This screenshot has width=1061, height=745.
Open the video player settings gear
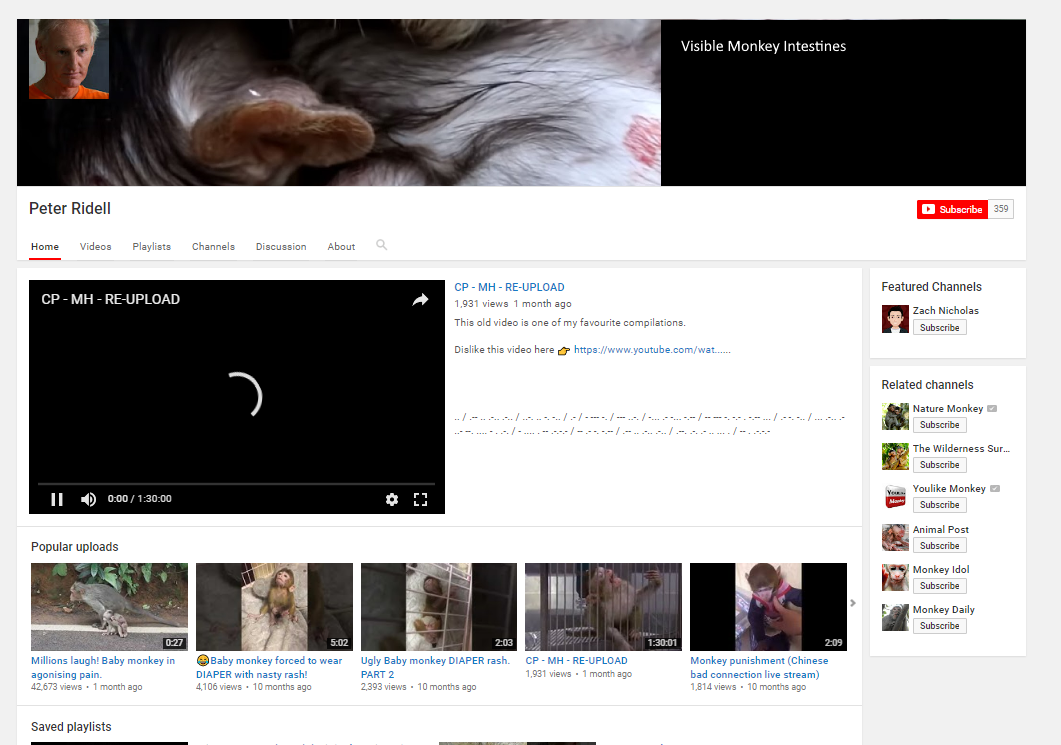pyautogui.click(x=392, y=499)
